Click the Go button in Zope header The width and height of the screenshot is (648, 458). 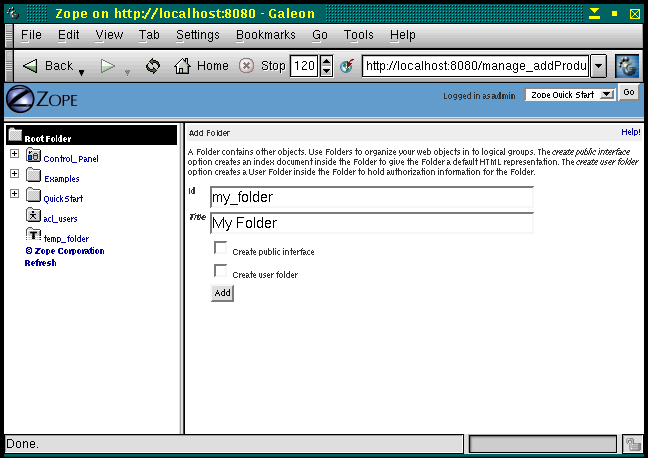(x=629, y=93)
